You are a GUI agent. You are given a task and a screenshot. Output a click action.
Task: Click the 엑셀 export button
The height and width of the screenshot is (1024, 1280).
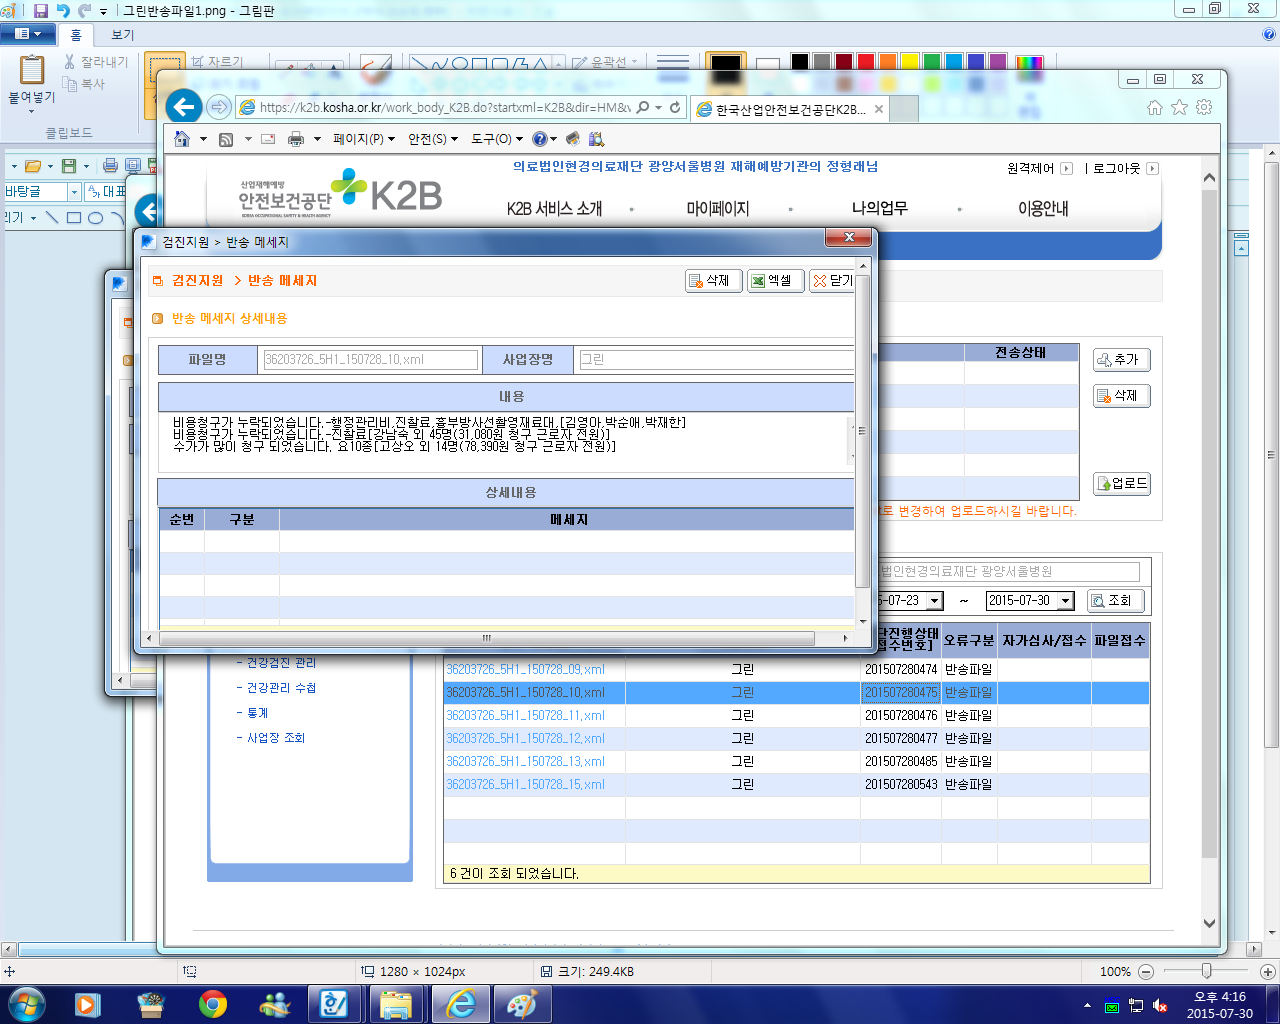[x=776, y=281]
